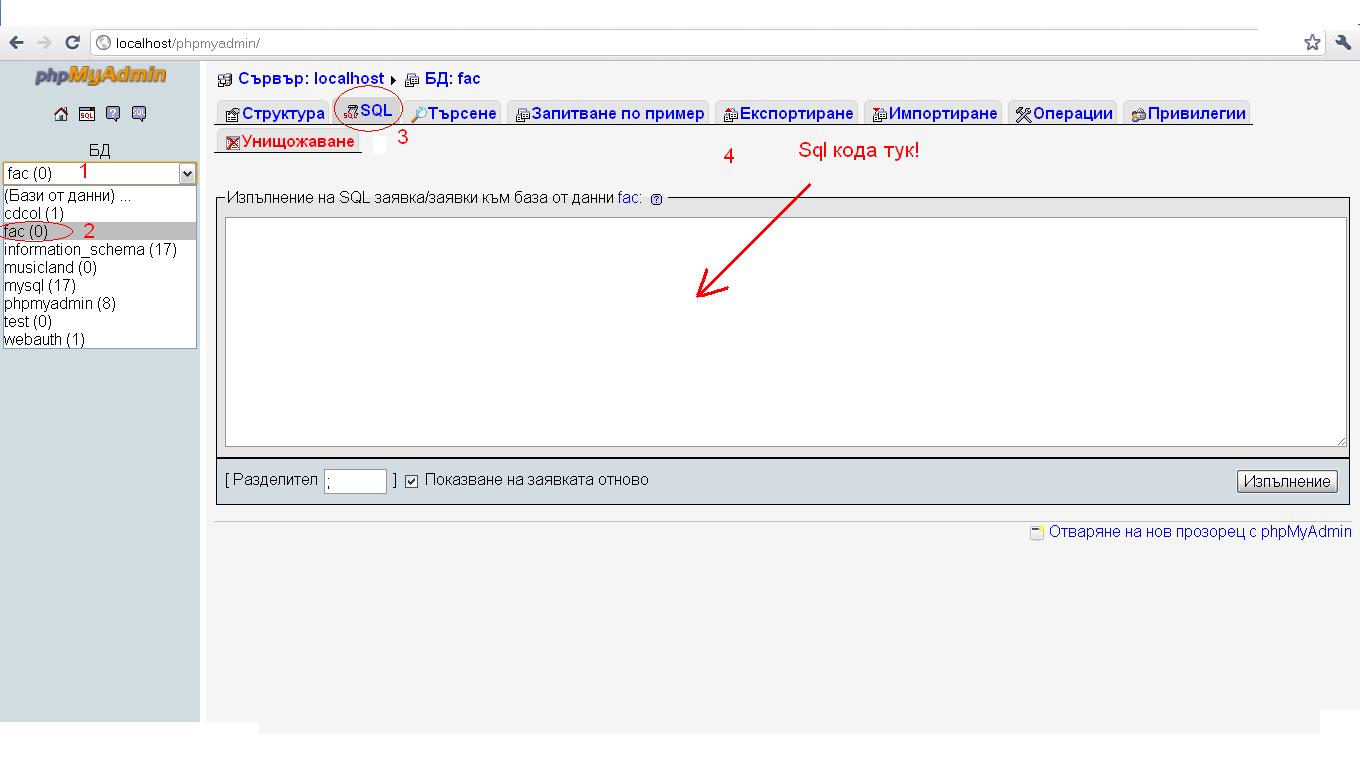Click the Изпълнение button
The image size is (1360, 768).
pyautogui.click(x=1287, y=481)
